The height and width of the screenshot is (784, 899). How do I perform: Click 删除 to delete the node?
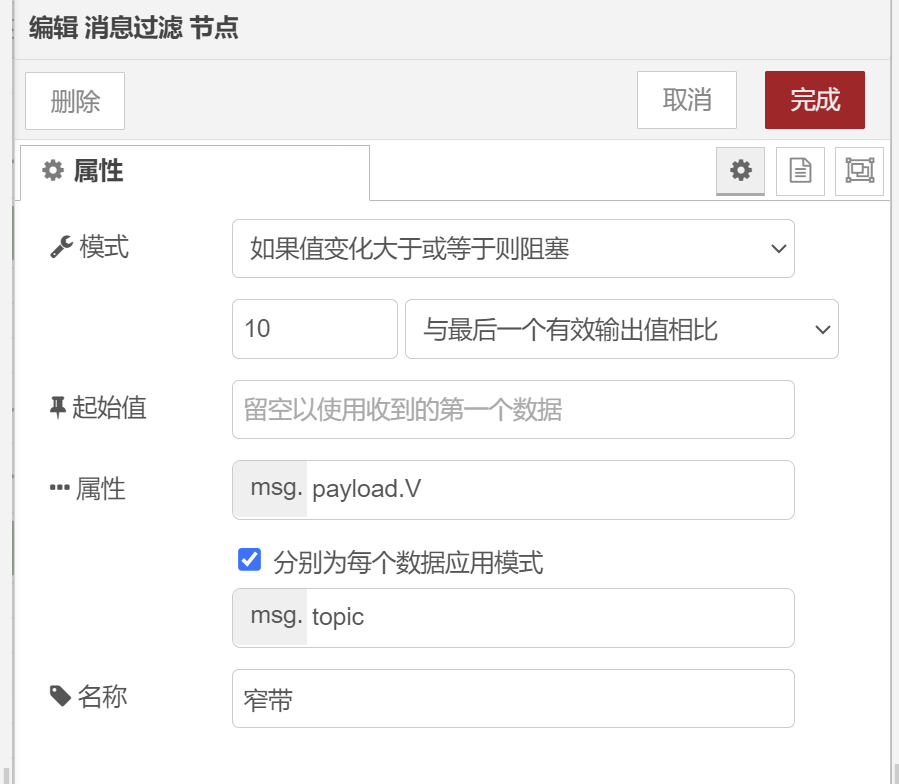(75, 101)
